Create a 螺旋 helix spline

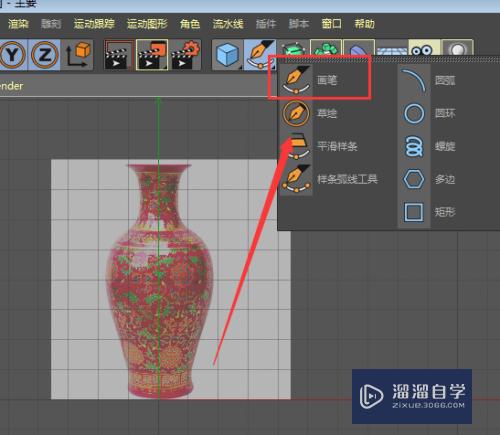428,146
